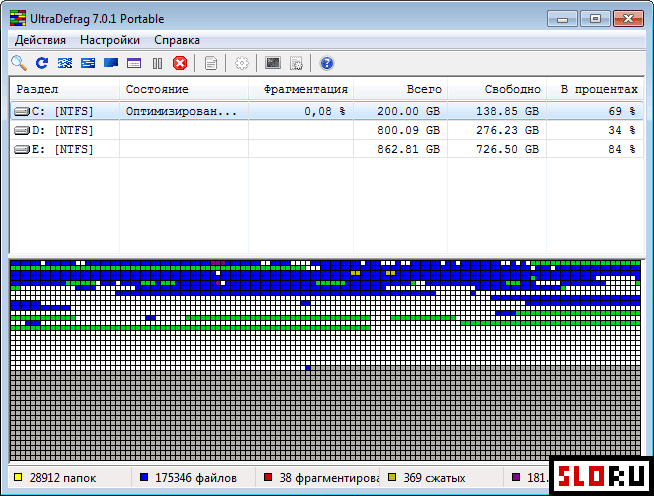Click the red fragmented legend swatch
Viewport: 654px width, 496px height.
click(268, 477)
